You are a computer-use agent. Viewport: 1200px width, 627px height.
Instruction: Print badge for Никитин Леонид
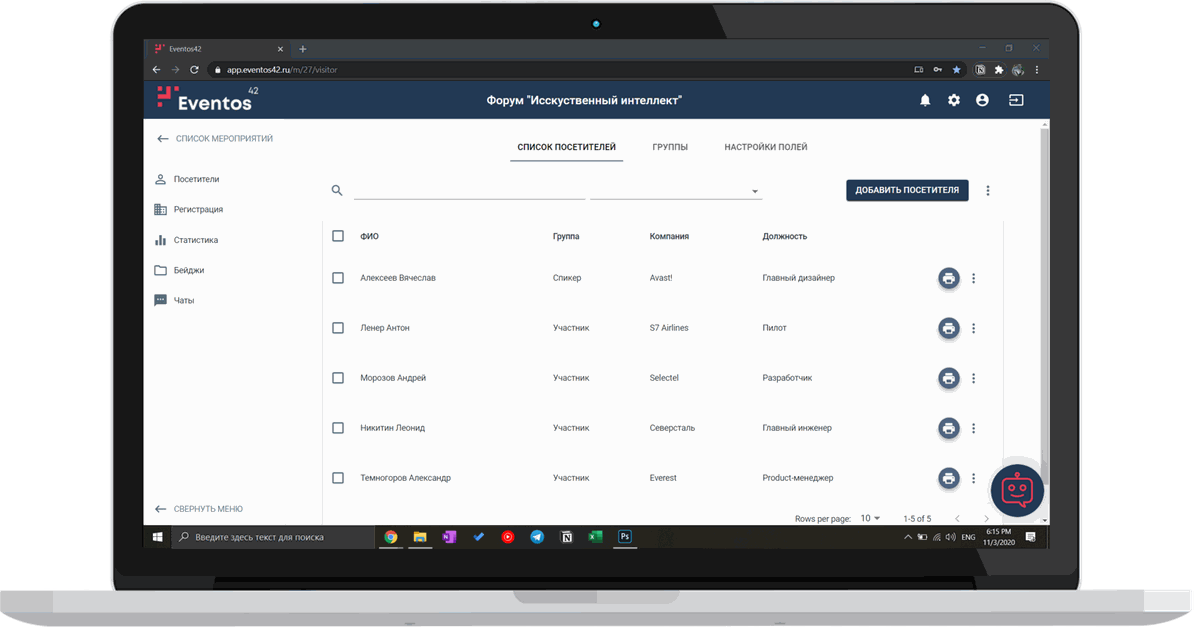pyautogui.click(x=948, y=428)
